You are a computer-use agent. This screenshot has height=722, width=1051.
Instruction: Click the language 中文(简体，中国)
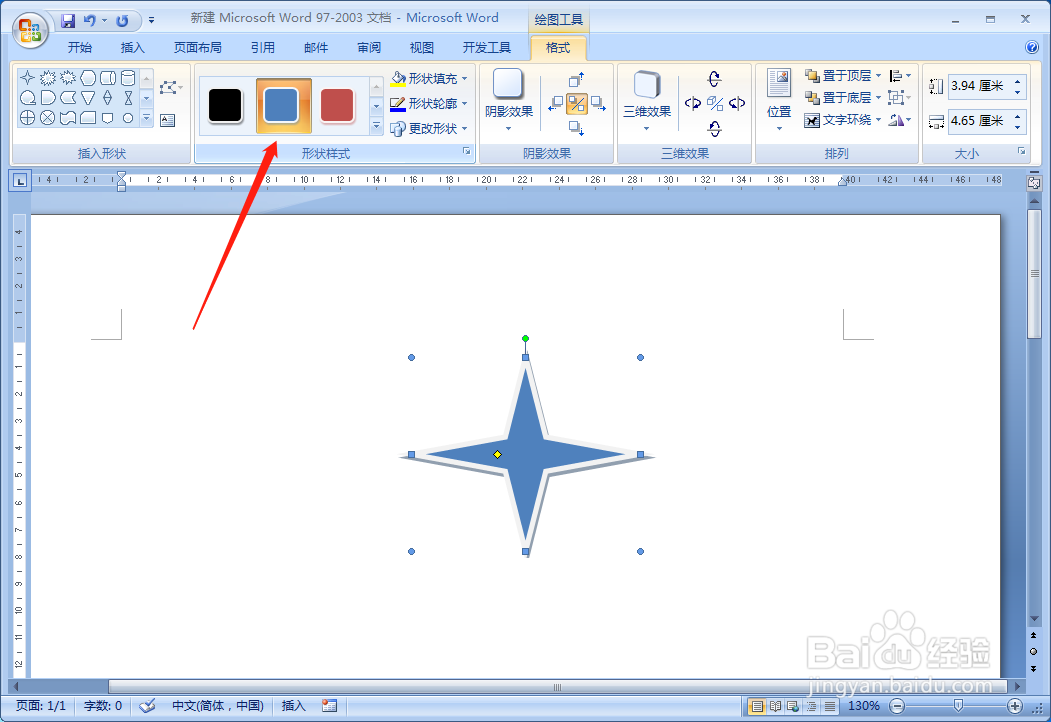pyautogui.click(x=218, y=705)
